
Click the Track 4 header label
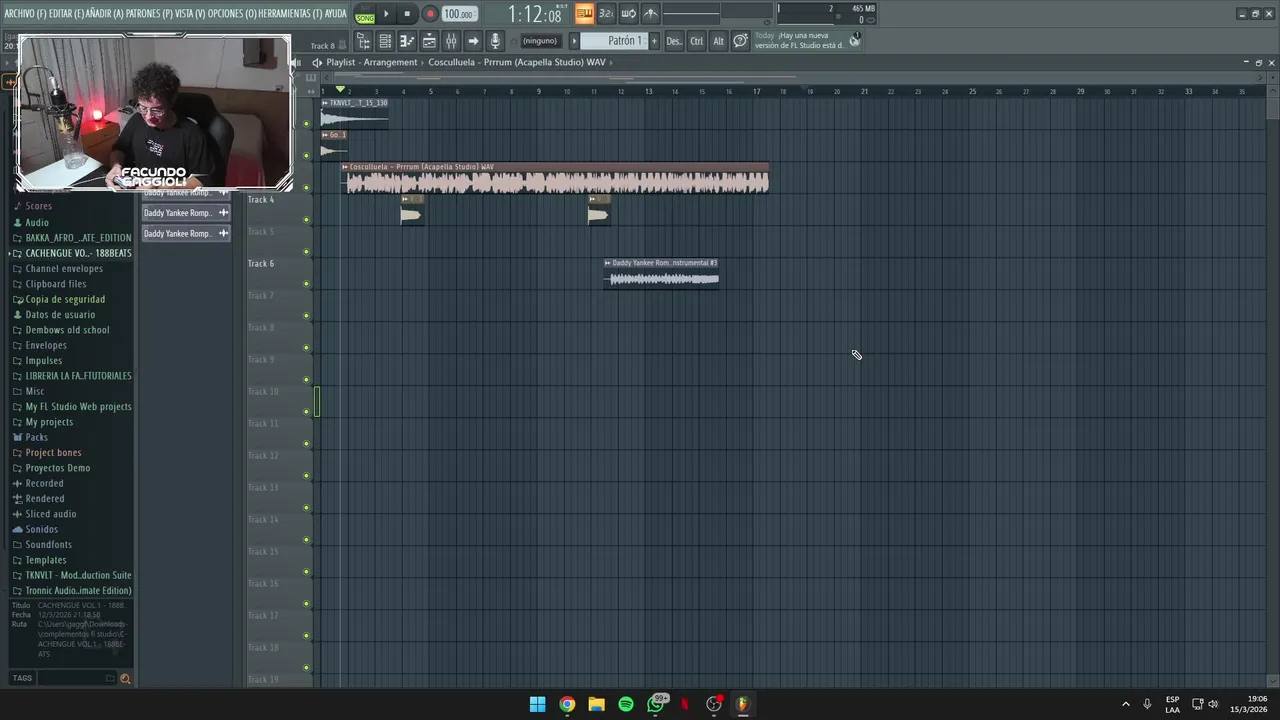(260, 200)
